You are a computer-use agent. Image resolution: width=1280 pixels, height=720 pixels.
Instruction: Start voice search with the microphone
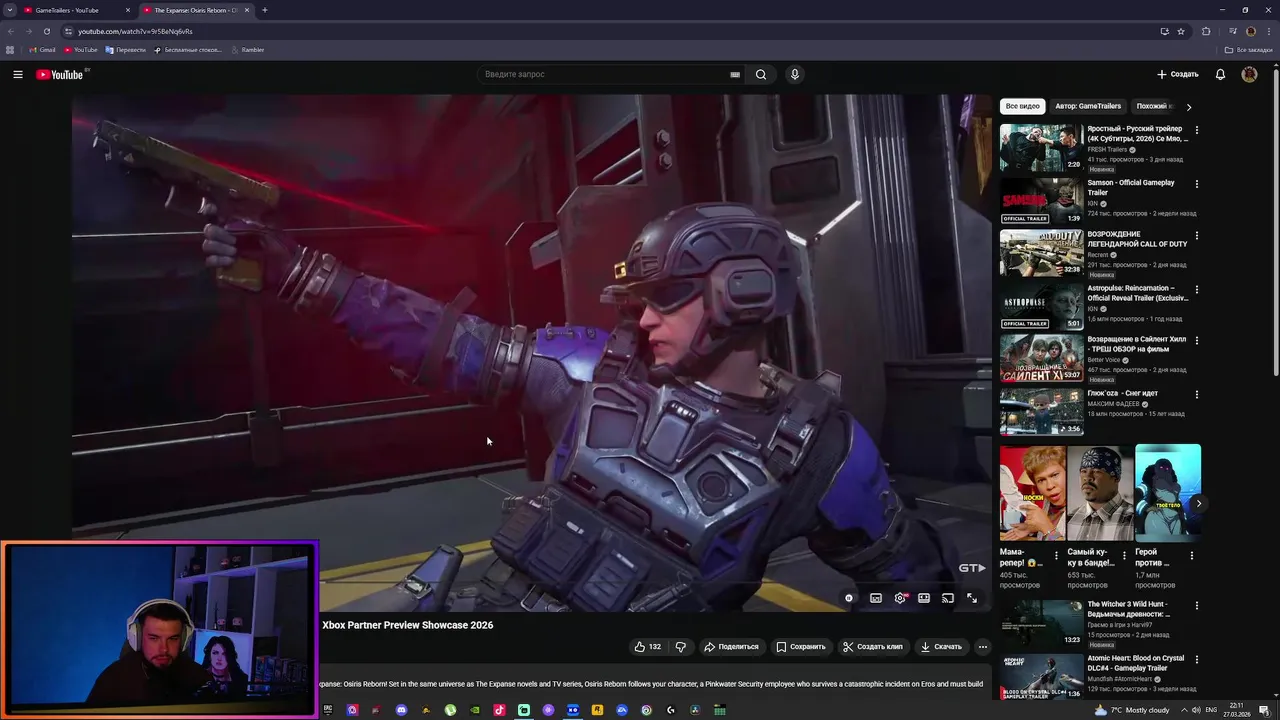(x=795, y=74)
